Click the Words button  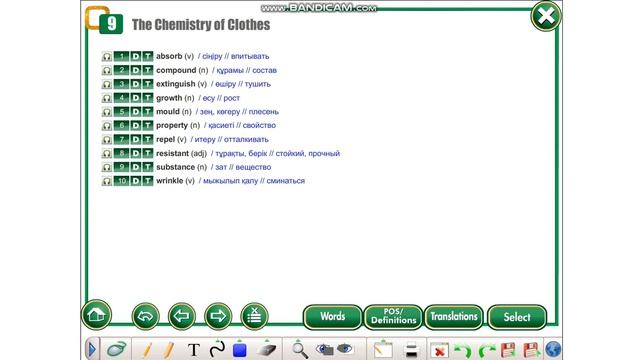333,317
